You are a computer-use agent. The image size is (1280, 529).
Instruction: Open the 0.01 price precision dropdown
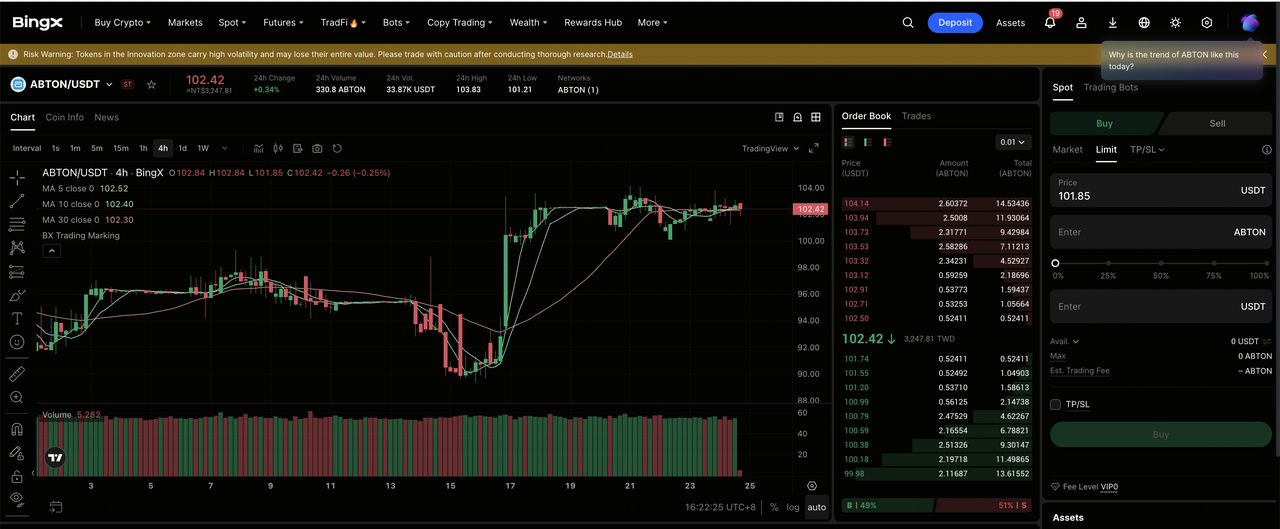point(1013,142)
